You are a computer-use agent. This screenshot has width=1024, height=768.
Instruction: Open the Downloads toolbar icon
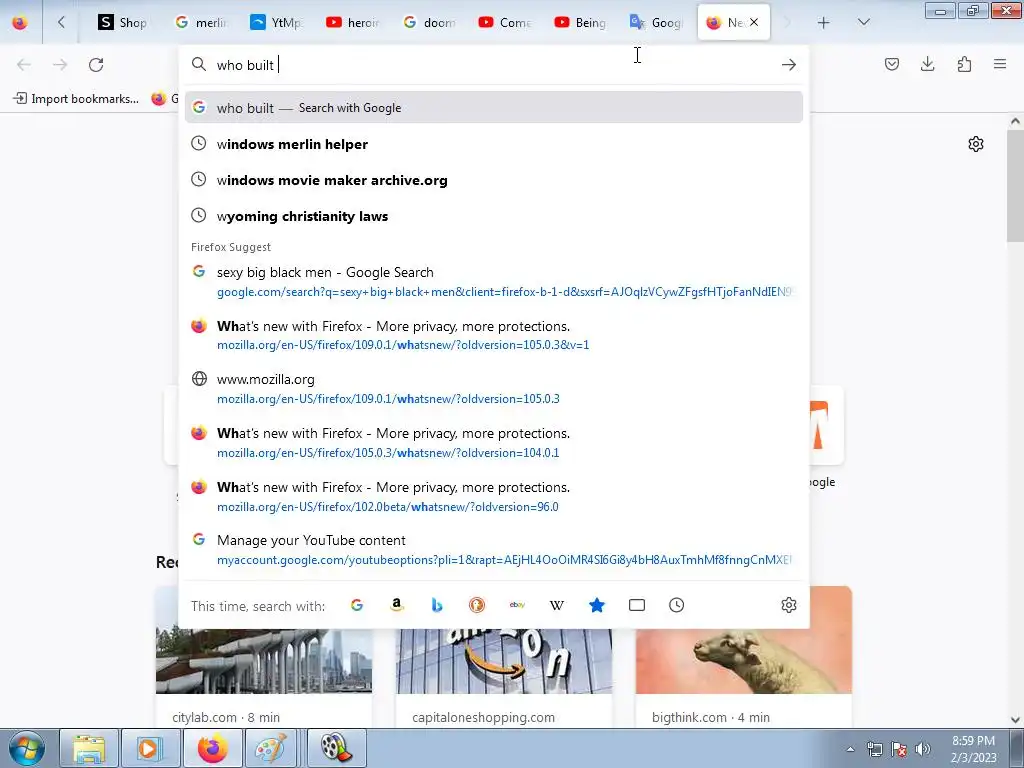coord(927,64)
